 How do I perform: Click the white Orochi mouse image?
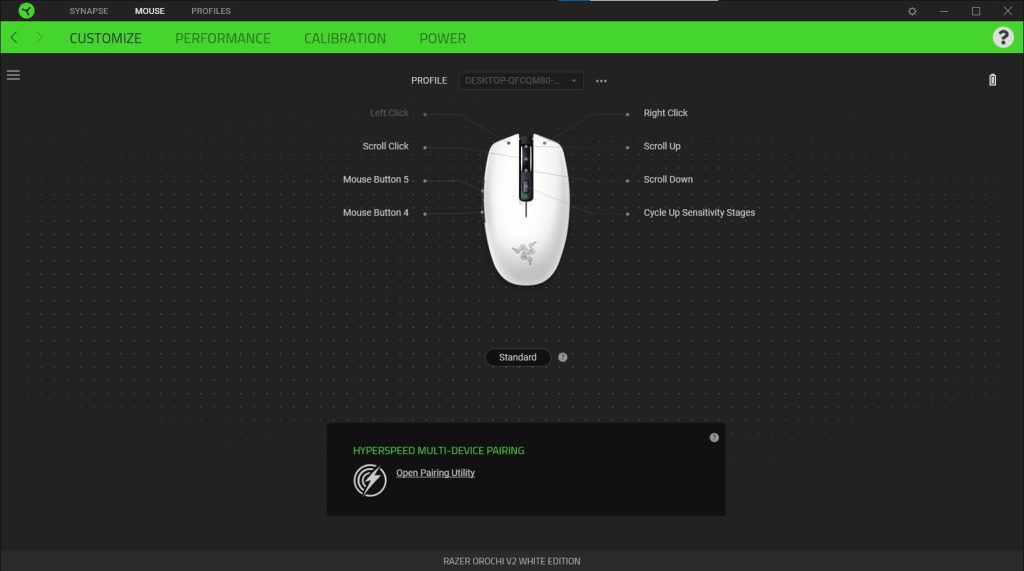526,209
